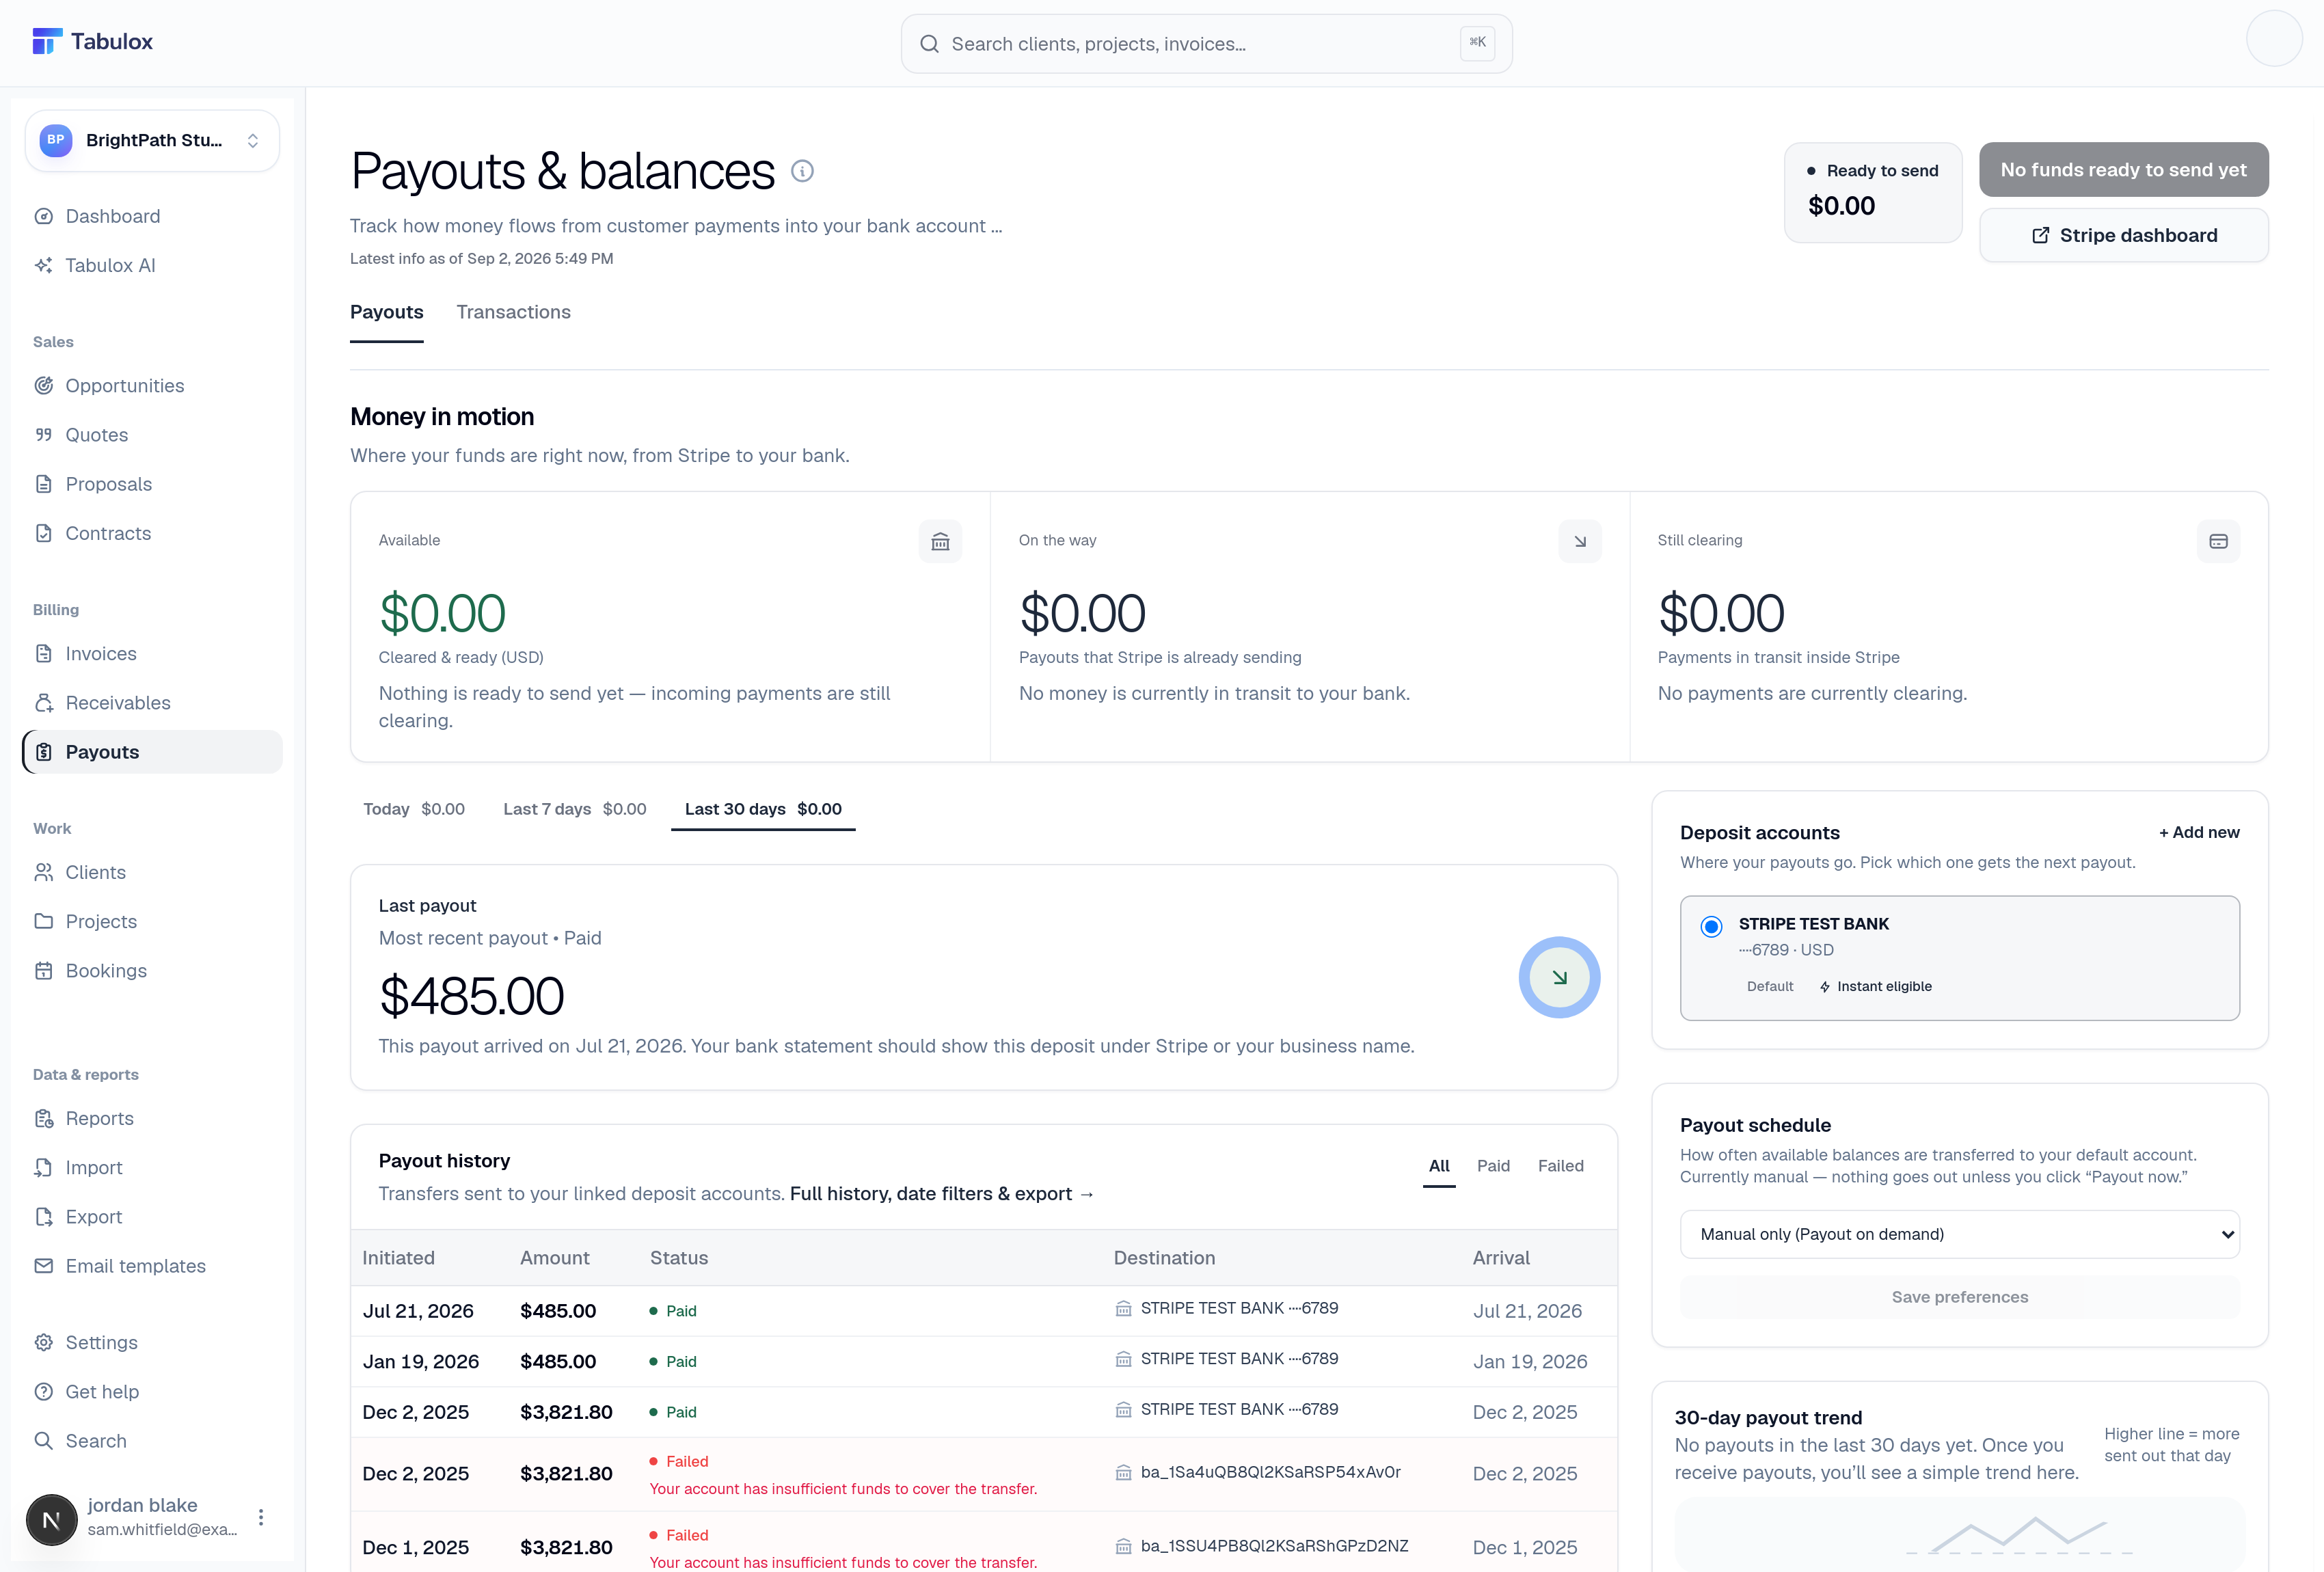
Task: Click Save preferences button
Action: (1959, 1297)
